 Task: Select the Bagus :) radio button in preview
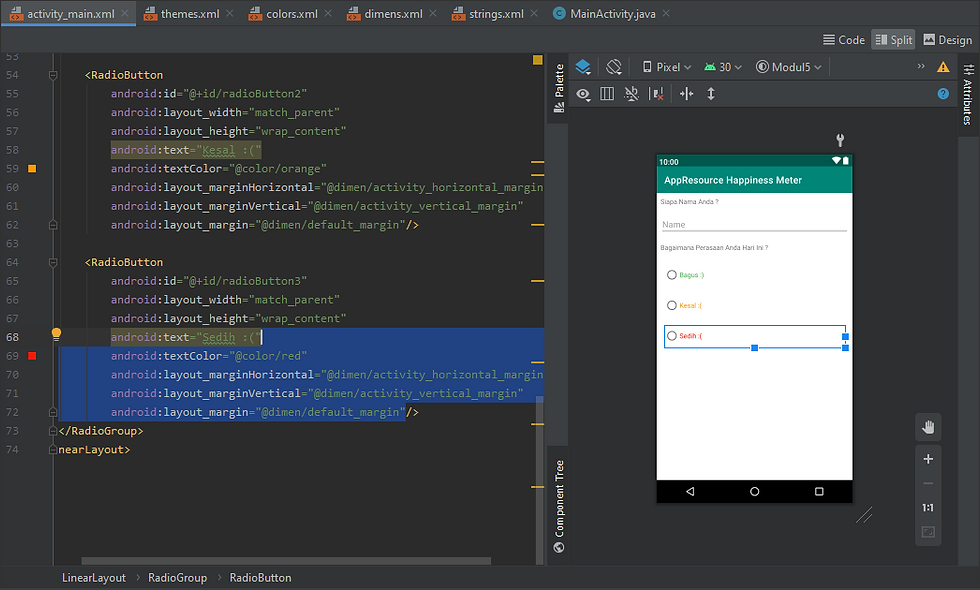tap(672, 275)
